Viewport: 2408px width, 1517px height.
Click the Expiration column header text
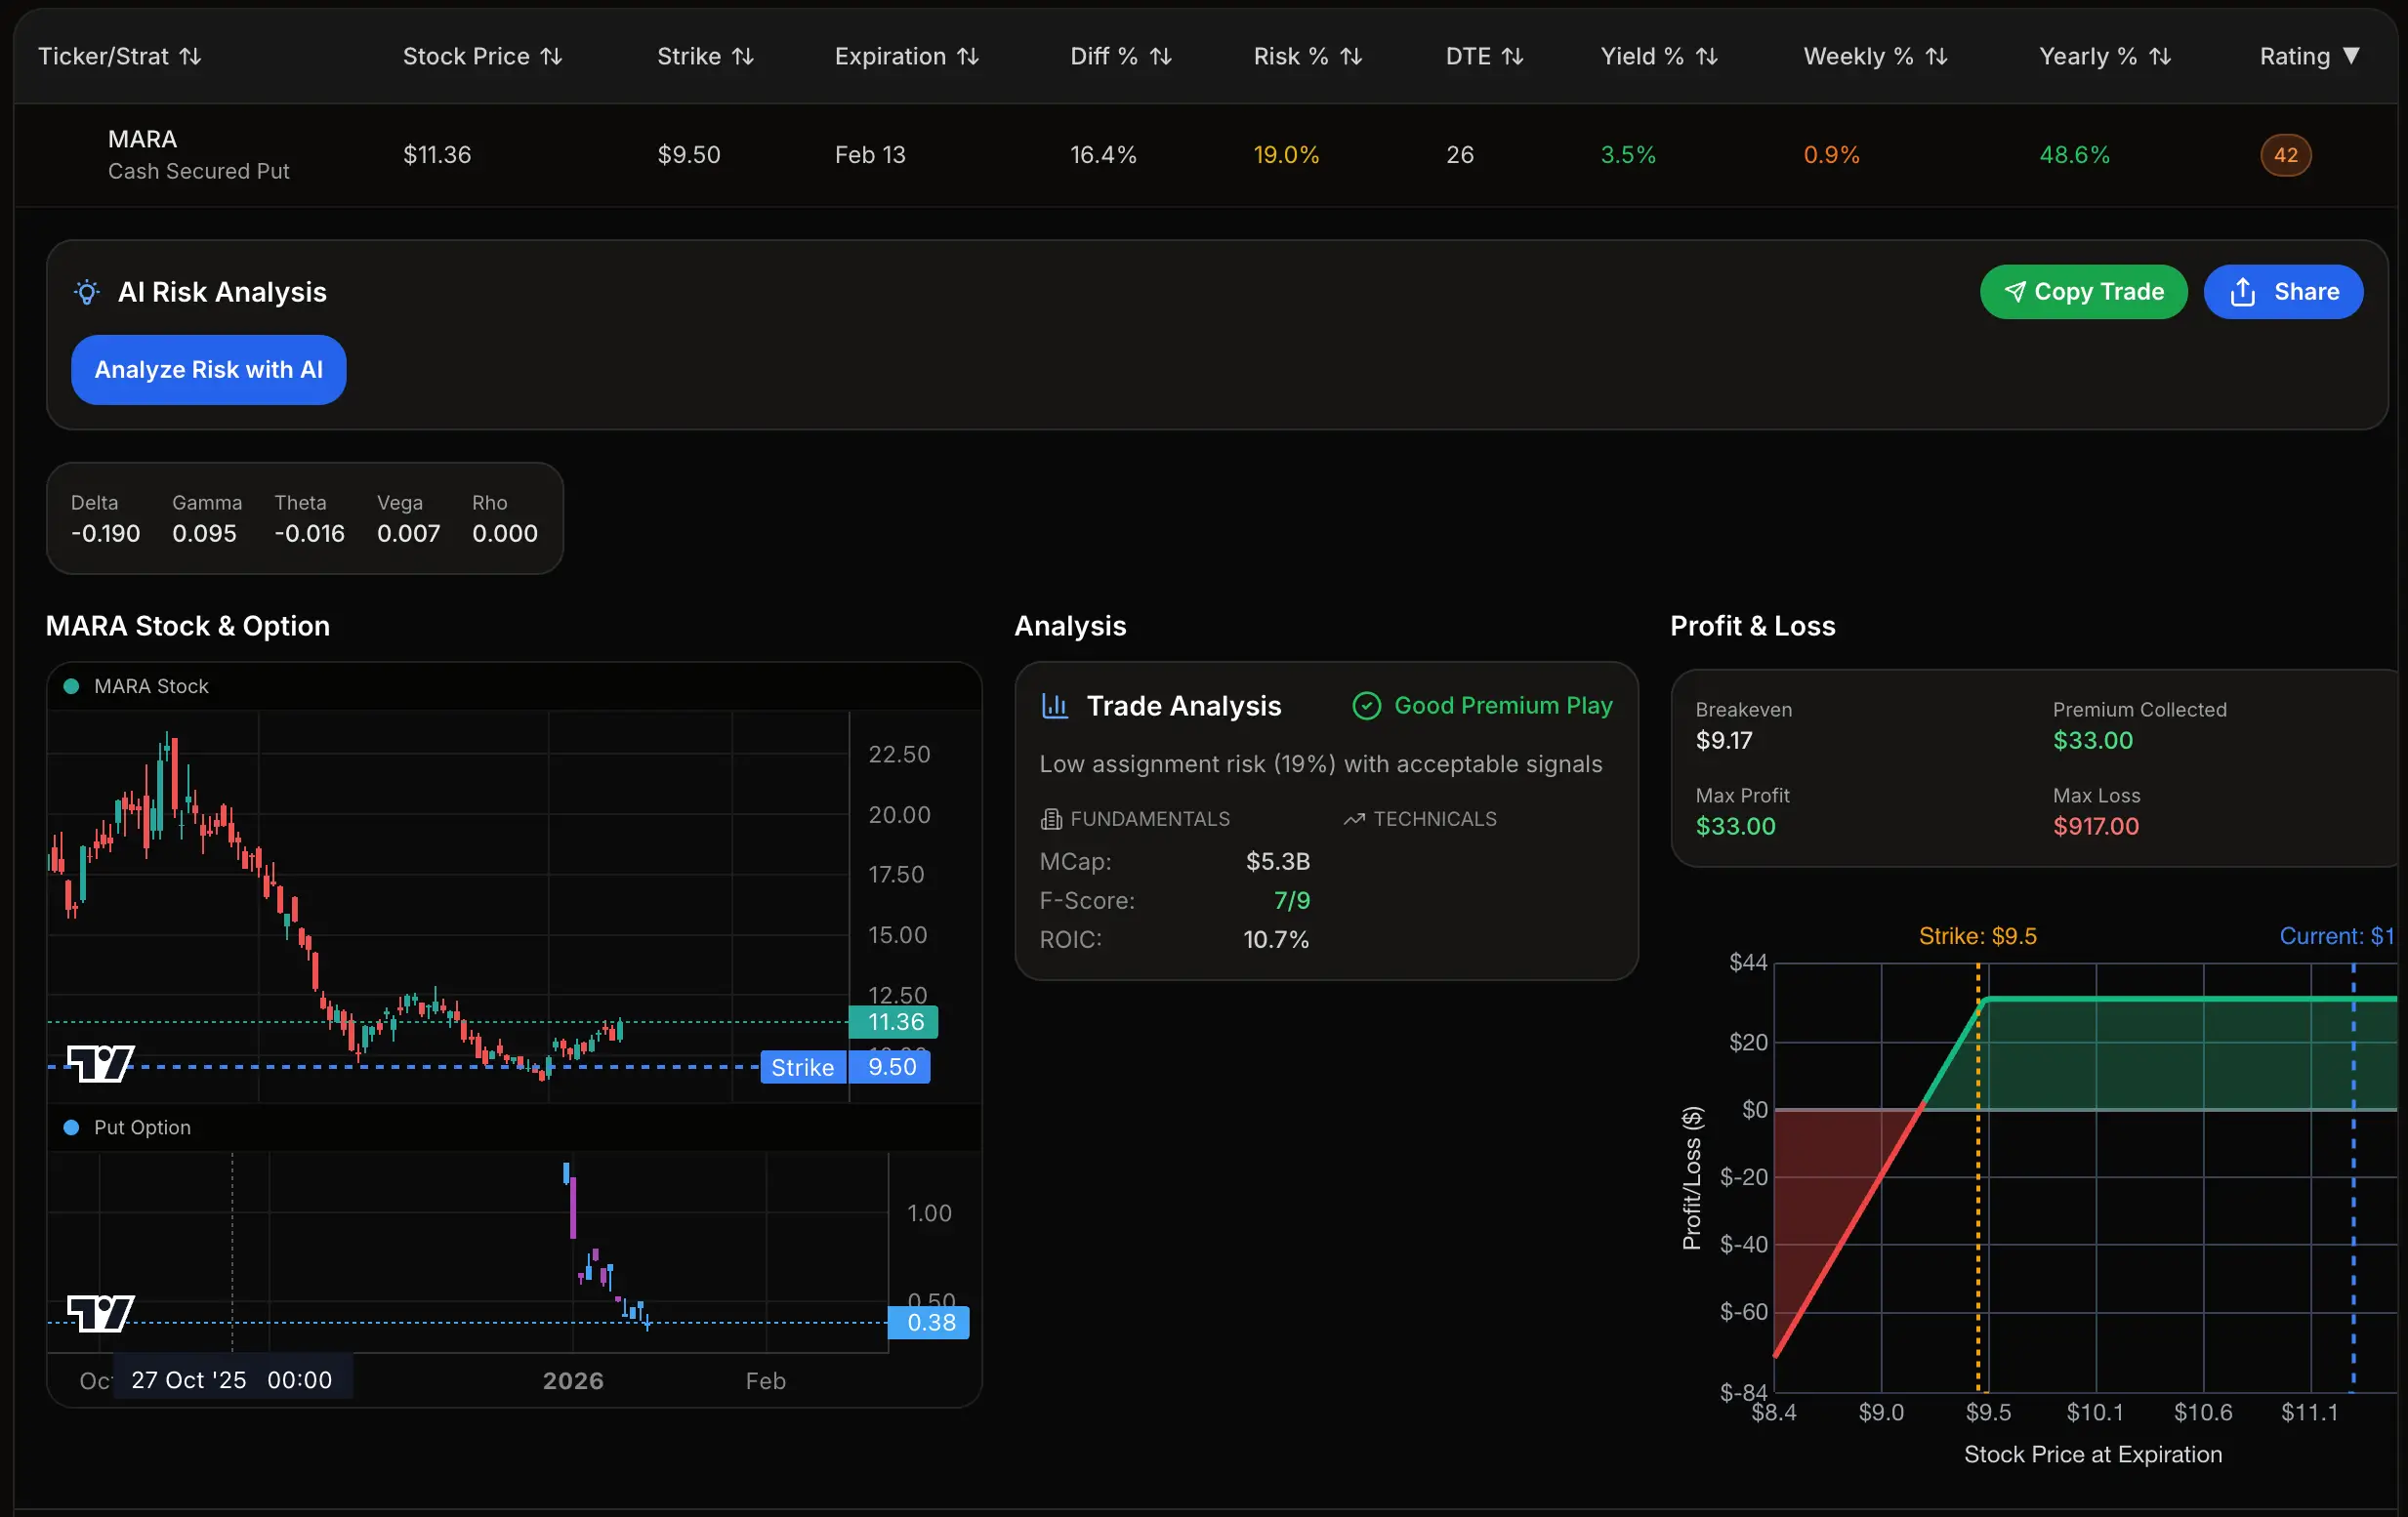coord(890,57)
